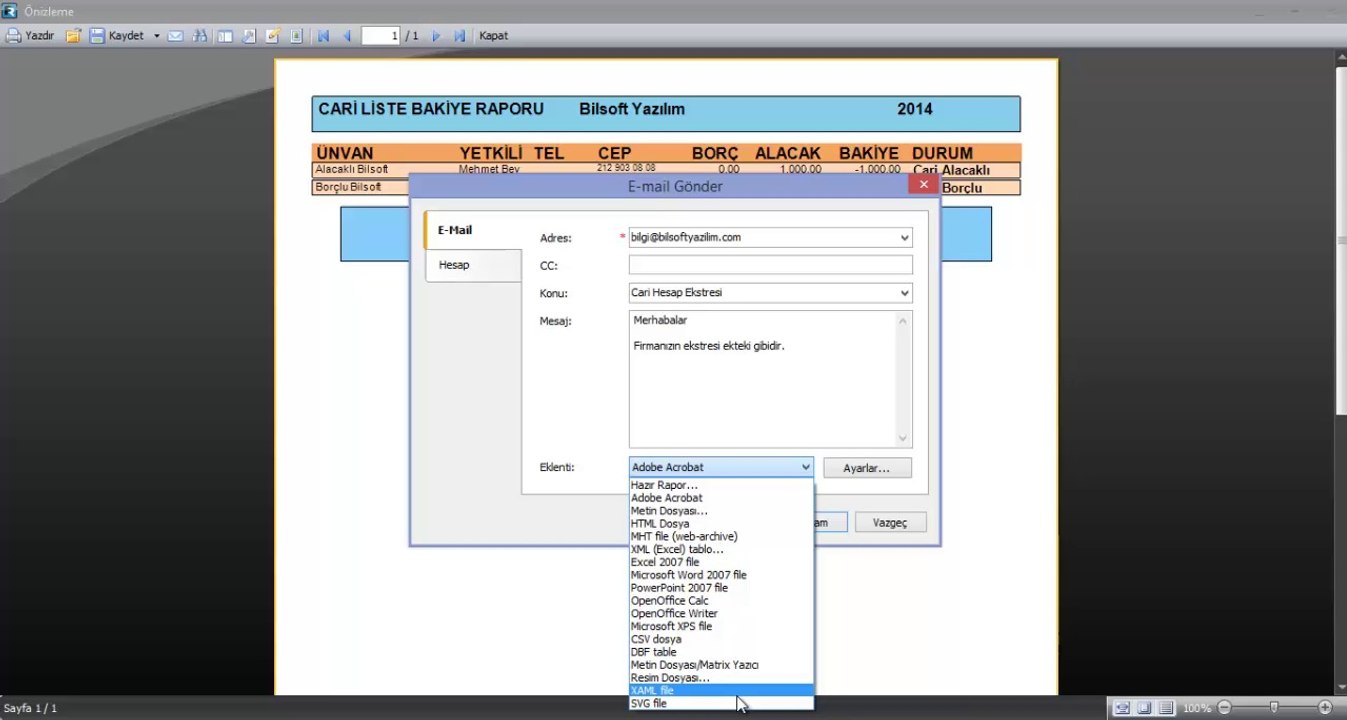Pick XML (Excel) tablo option
Image resolution: width=1347 pixels, height=720 pixels.
721,549
